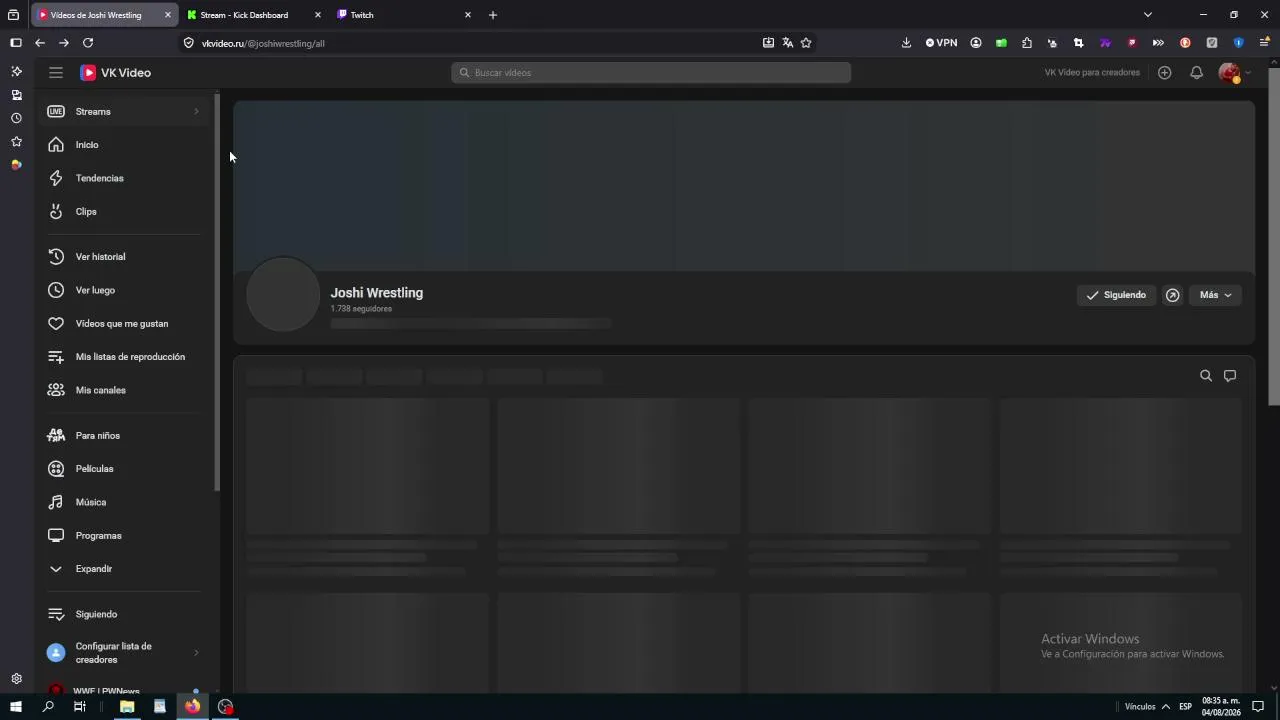Screen dimensions: 1280x720
Task: Bookmark this page with the star
Action: point(806,43)
